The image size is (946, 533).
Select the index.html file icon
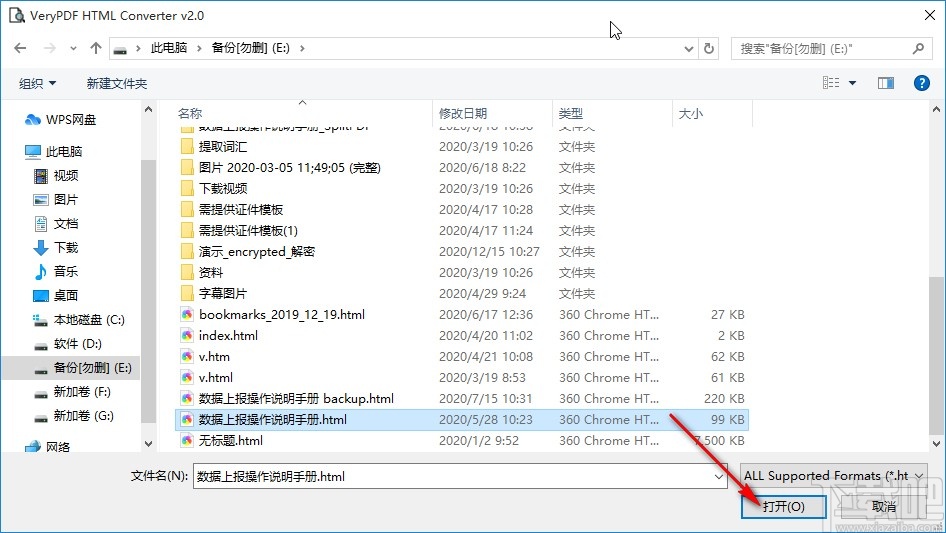coord(188,336)
